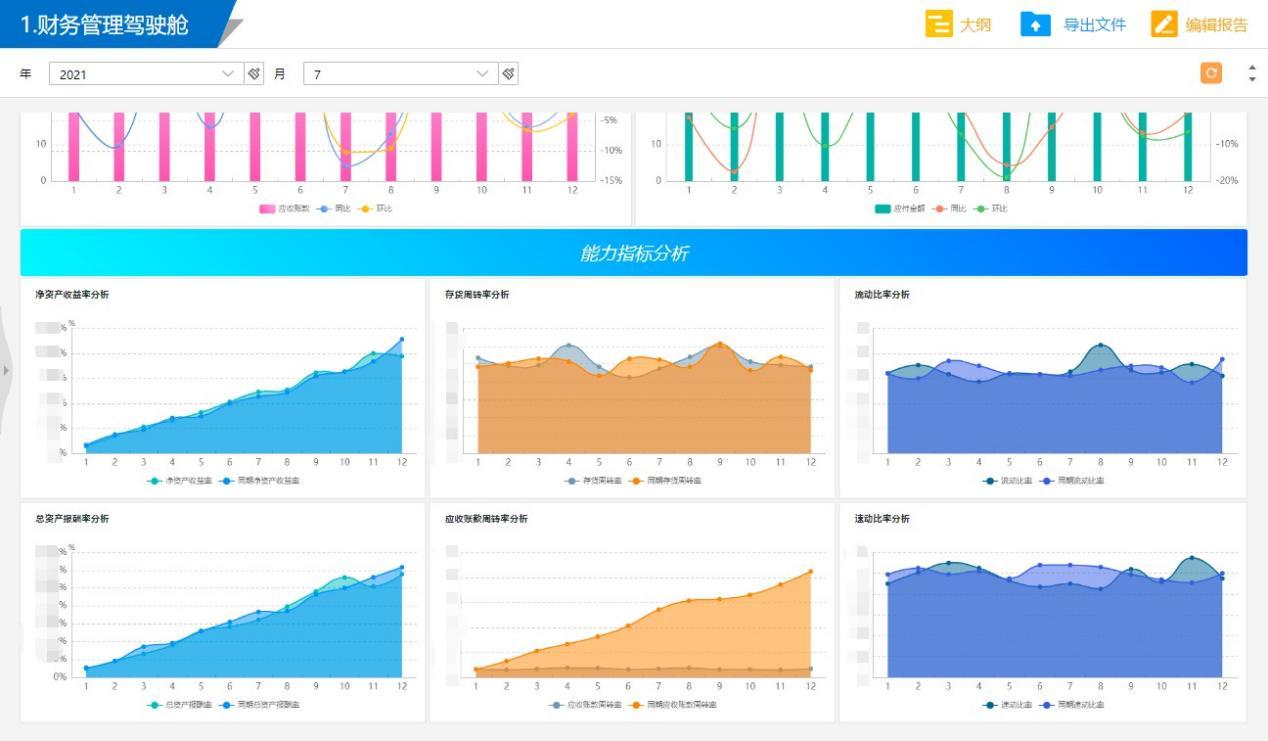Toggle the 应收账款 legend series
1268x741 pixels.
(x=284, y=209)
